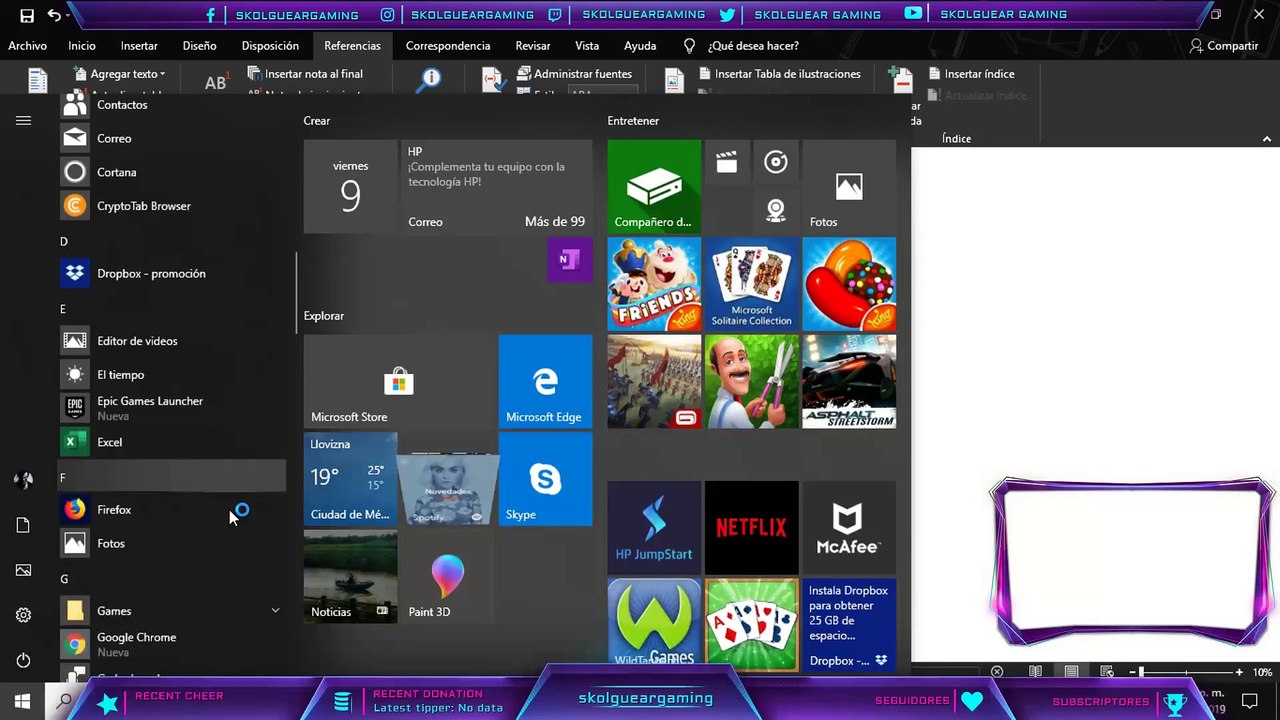The width and height of the screenshot is (1280, 720).
Task: Click the user account avatar in Start rail
Action: click(x=23, y=480)
